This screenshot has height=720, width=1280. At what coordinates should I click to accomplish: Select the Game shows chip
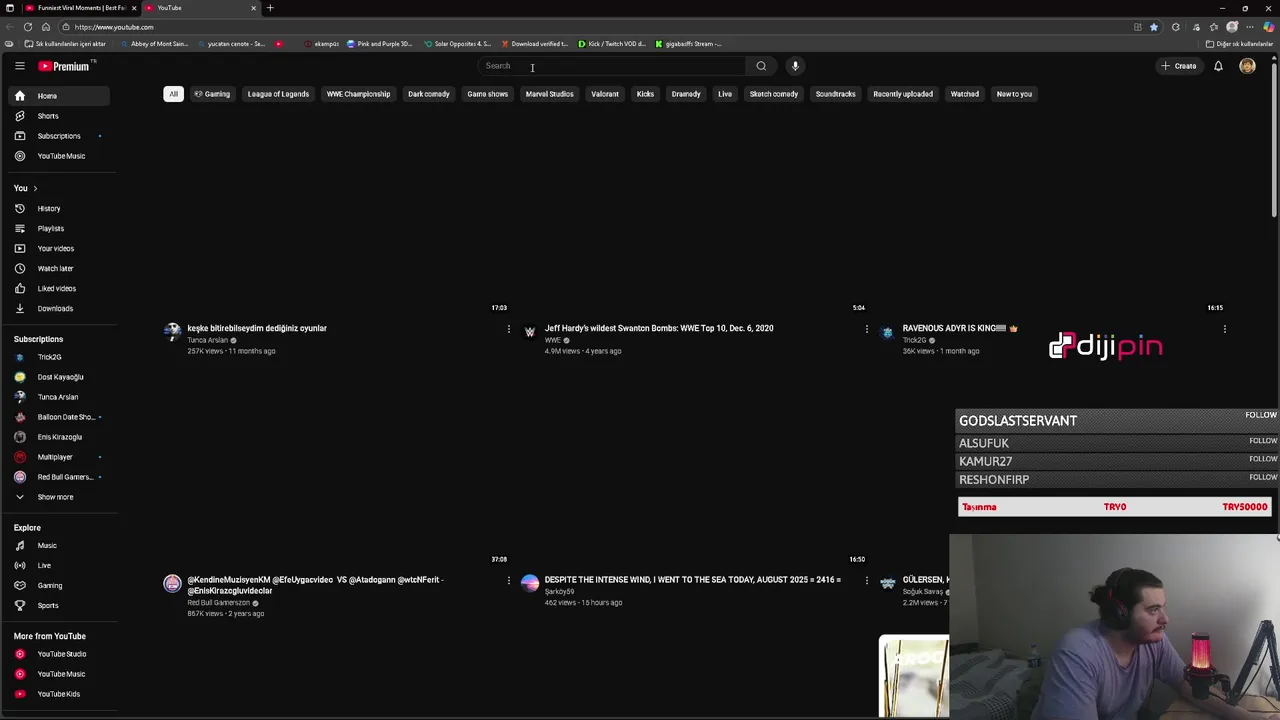(488, 94)
